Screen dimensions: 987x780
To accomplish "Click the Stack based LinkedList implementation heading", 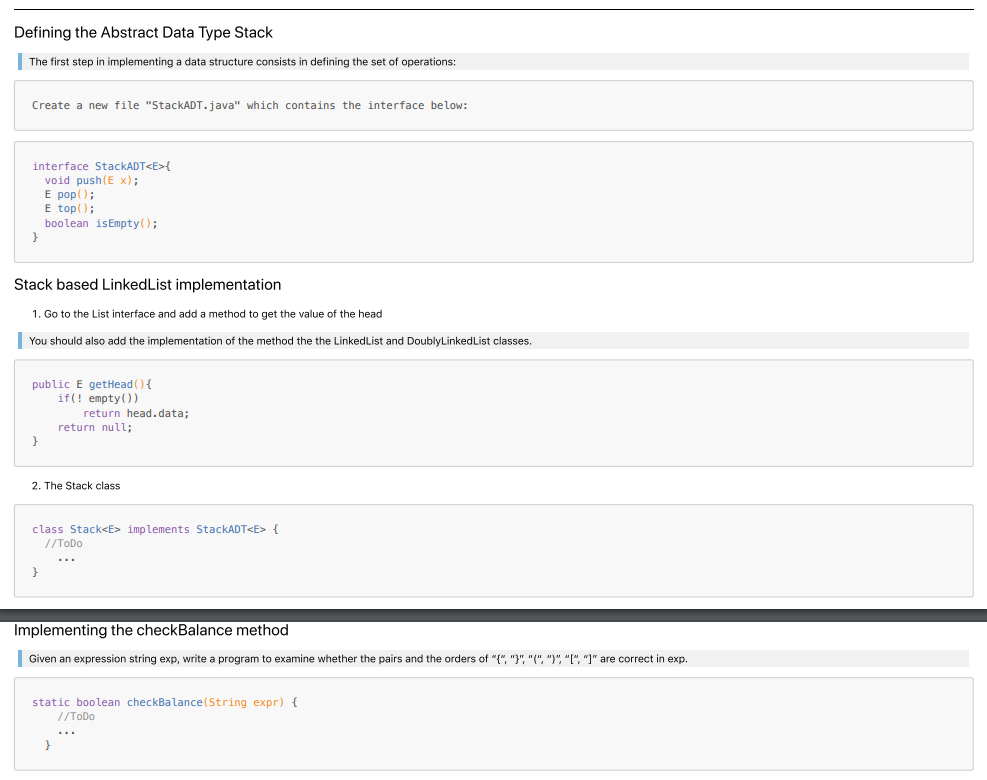I will pyautogui.click(x=147, y=285).
